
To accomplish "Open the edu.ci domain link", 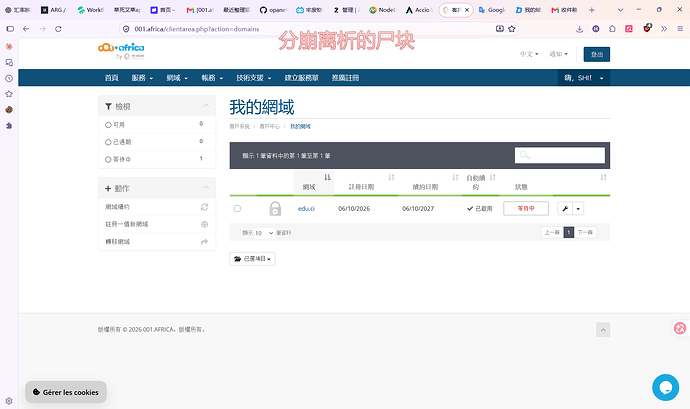I will [306, 209].
